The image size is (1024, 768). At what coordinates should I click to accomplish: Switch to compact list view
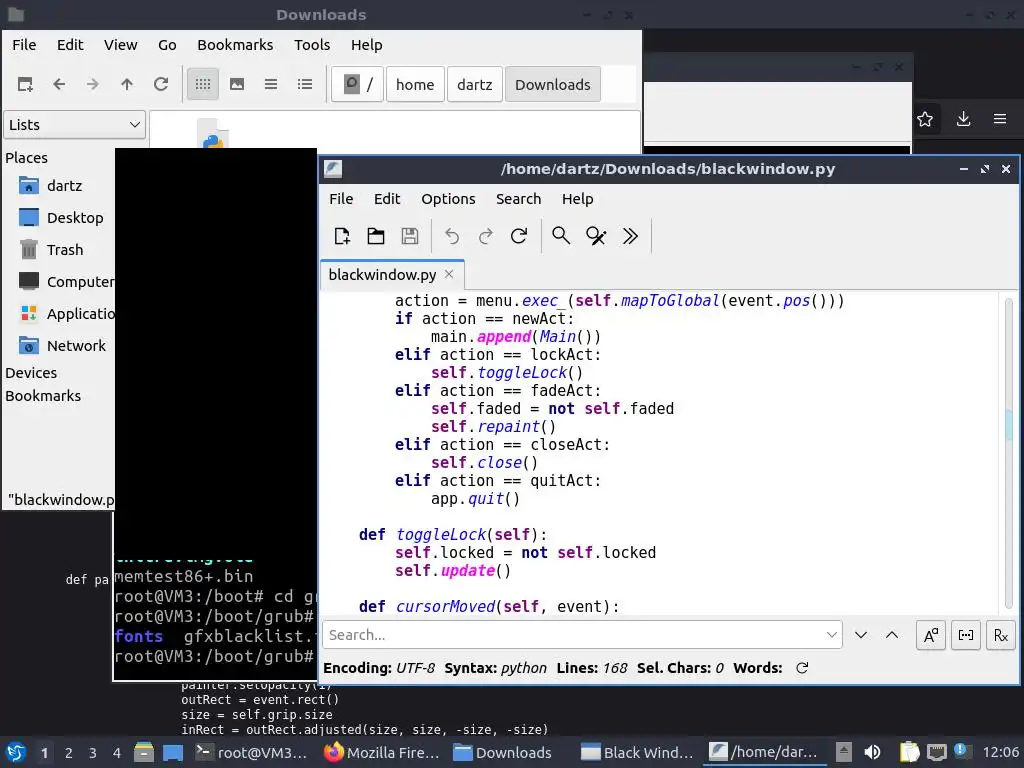click(271, 84)
